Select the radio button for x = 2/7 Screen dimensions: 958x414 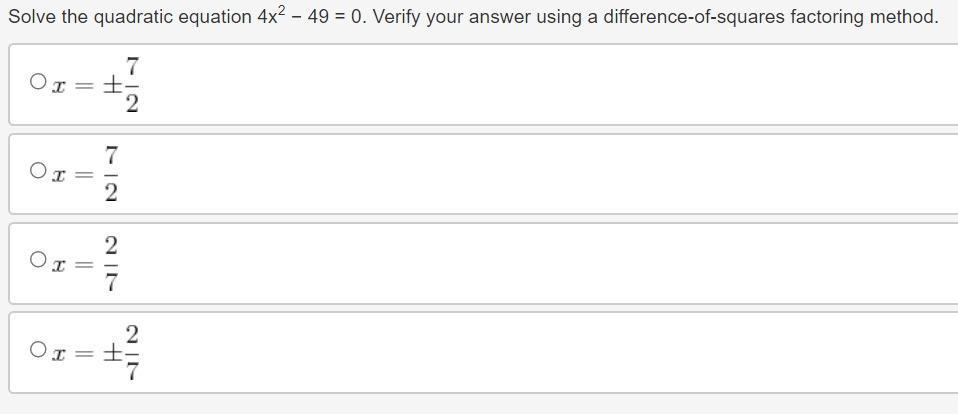coord(38,260)
